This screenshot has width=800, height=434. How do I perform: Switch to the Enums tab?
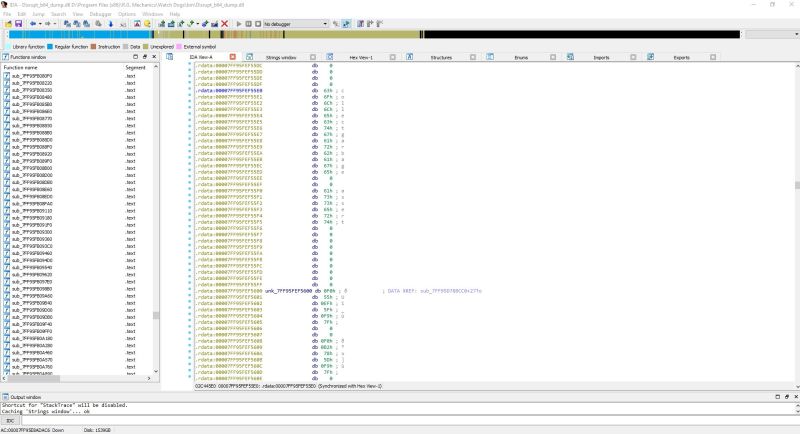521,57
